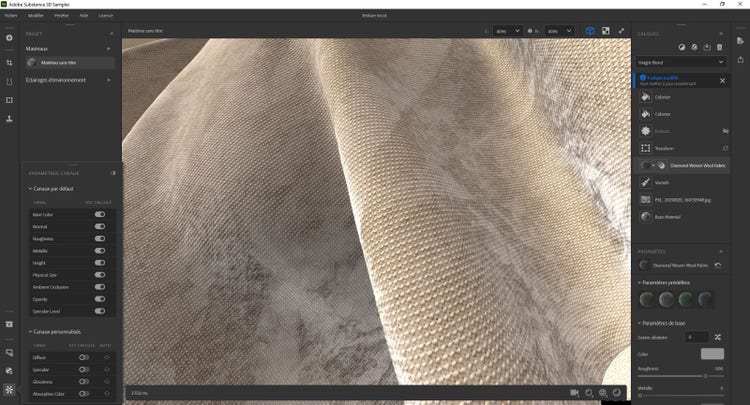This screenshot has width=750, height=405.
Task: Open the Aide menu
Action: point(84,15)
